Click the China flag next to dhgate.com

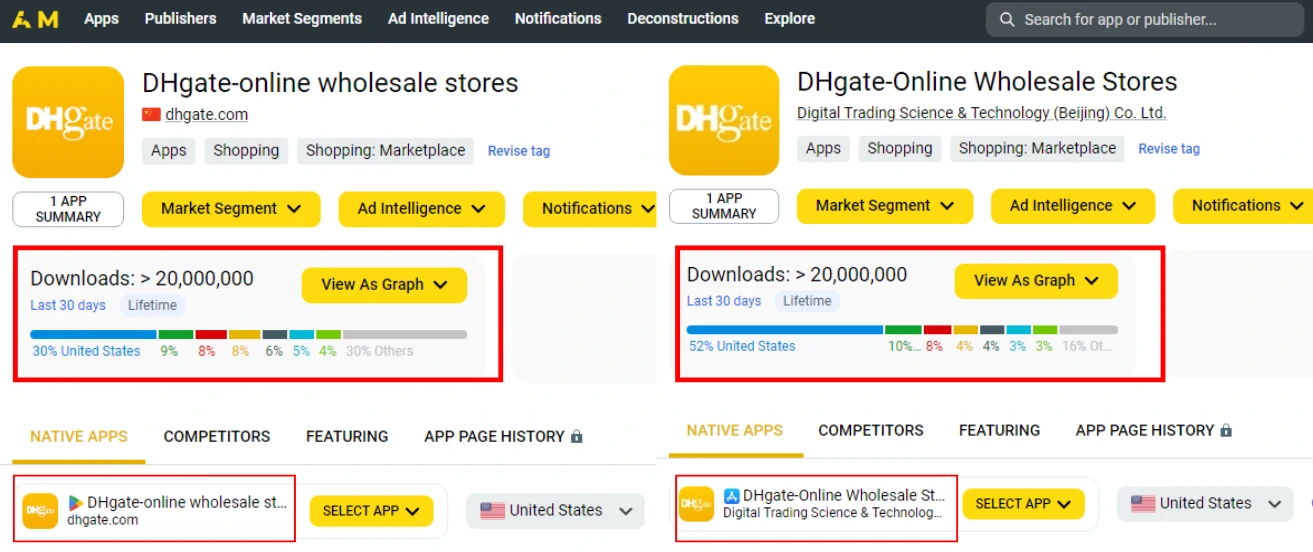152,114
